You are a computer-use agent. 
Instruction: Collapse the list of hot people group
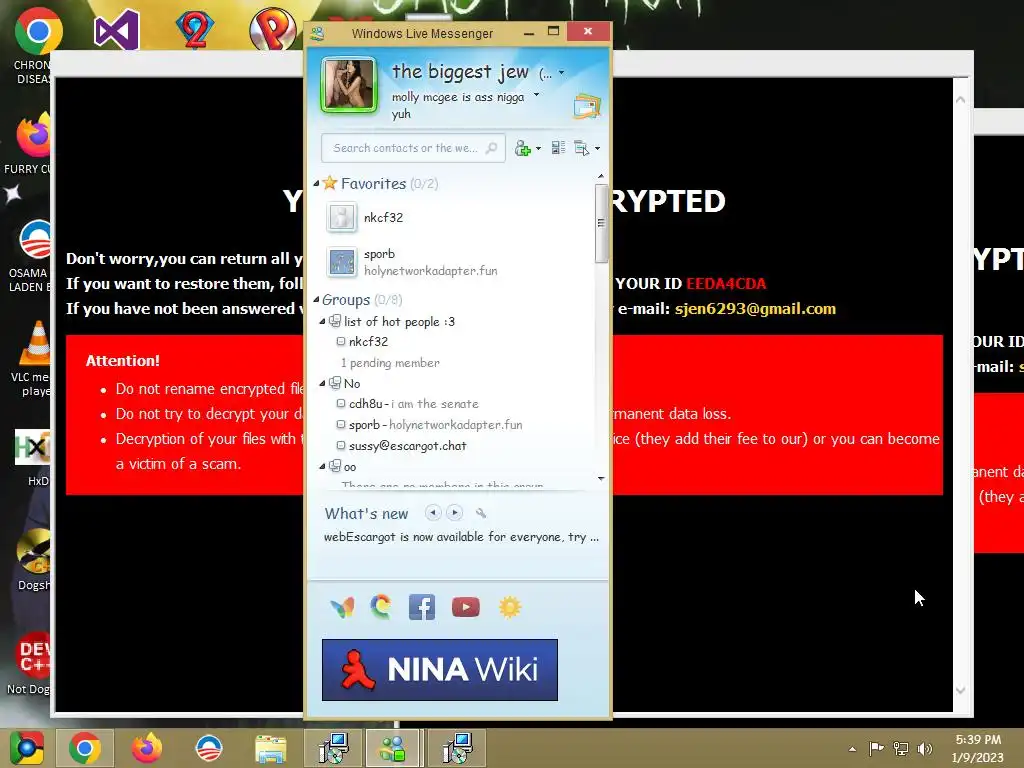(322, 321)
